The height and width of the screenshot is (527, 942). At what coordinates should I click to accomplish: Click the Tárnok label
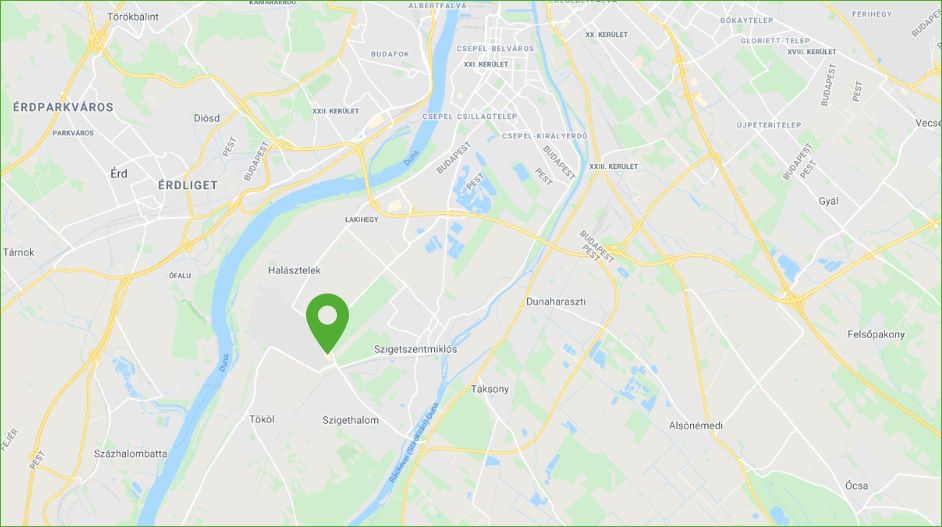[x=19, y=252]
